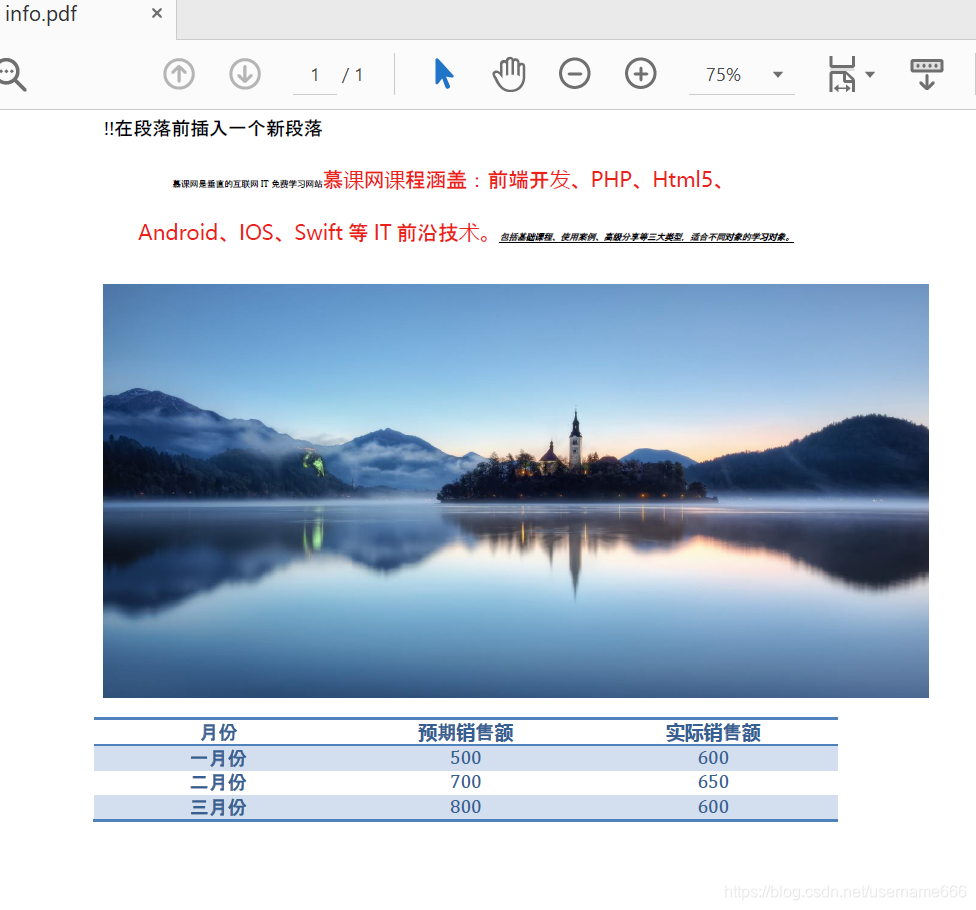Screen dimensions: 976x910
Task: Click the 75% zoom value field
Action: 723,75
